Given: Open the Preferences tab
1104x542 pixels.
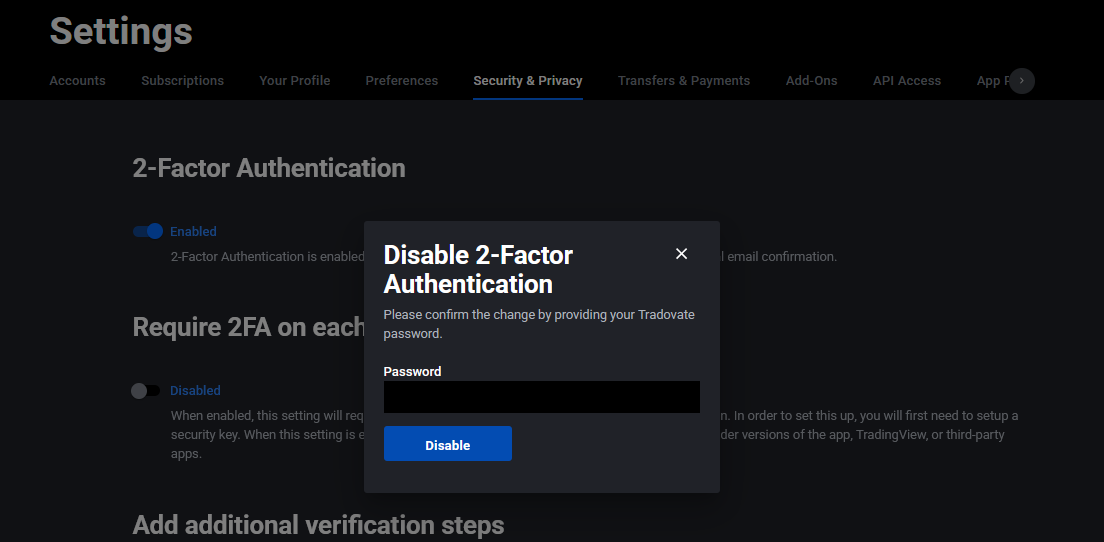Looking at the screenshot, I should [401, 80].
